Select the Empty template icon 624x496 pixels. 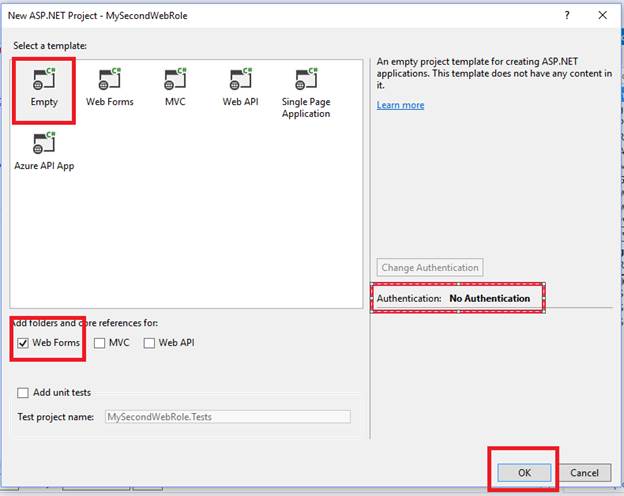pyautogui.click(x=44, y=88)
